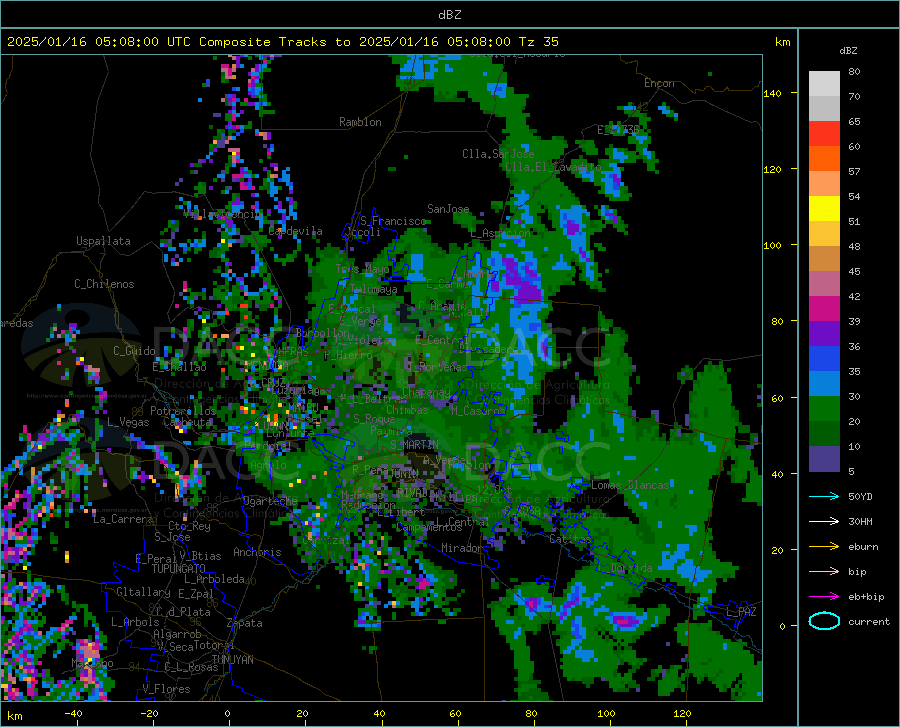Click the 'dBZ' title at top center
This screenshot has height=727, width=900.
tap(449, 15)
